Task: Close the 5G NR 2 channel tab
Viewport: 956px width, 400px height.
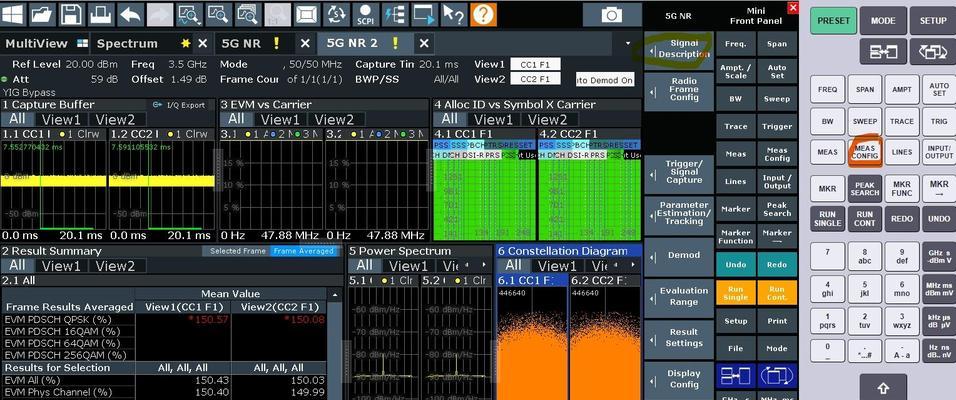Action: point(424,43)
